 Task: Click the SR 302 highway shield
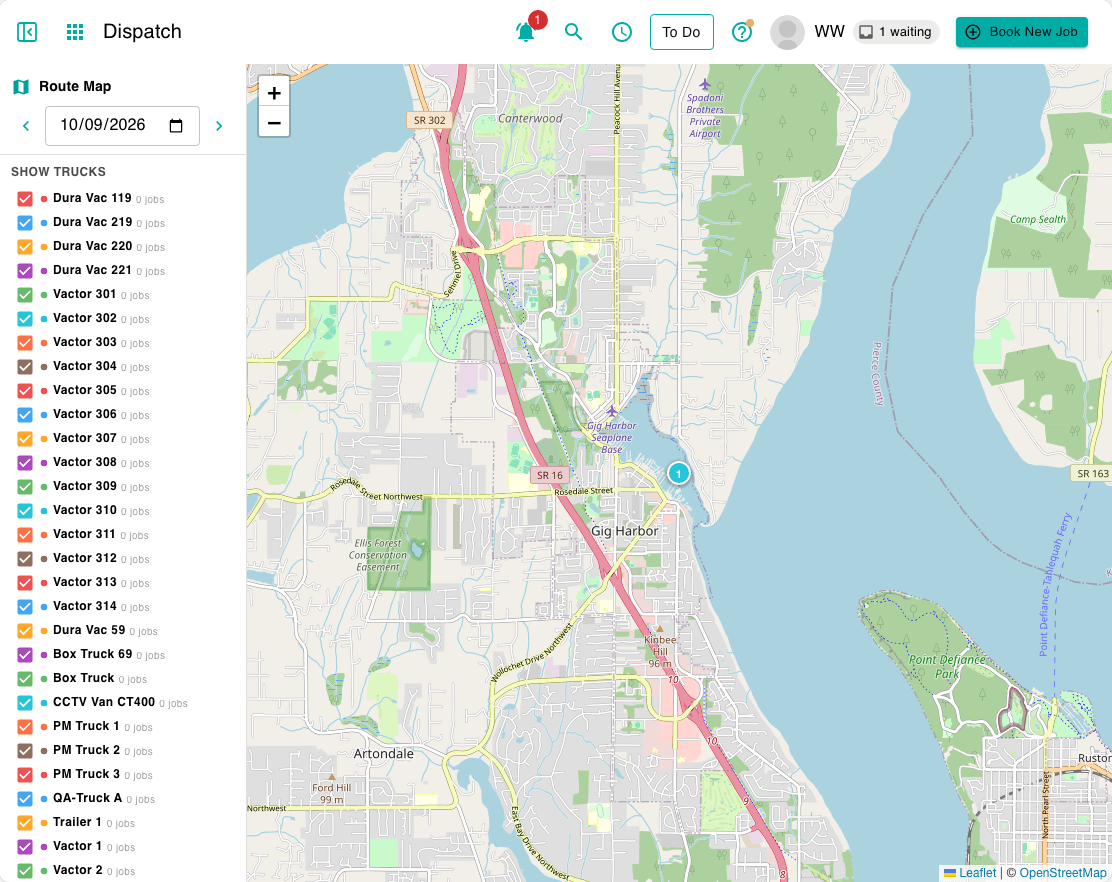point(430,120)
